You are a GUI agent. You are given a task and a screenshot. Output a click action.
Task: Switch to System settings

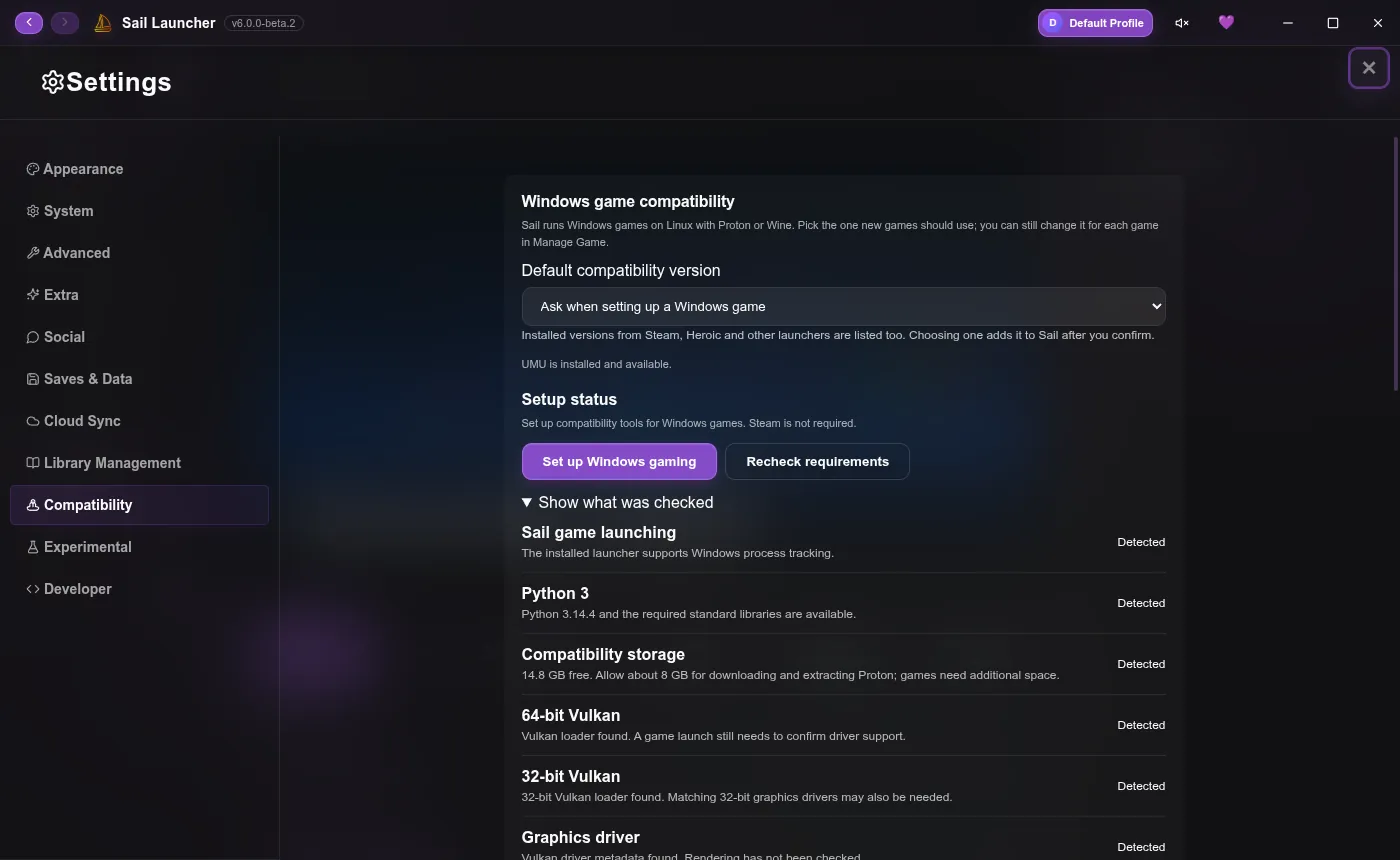(139, 211)
